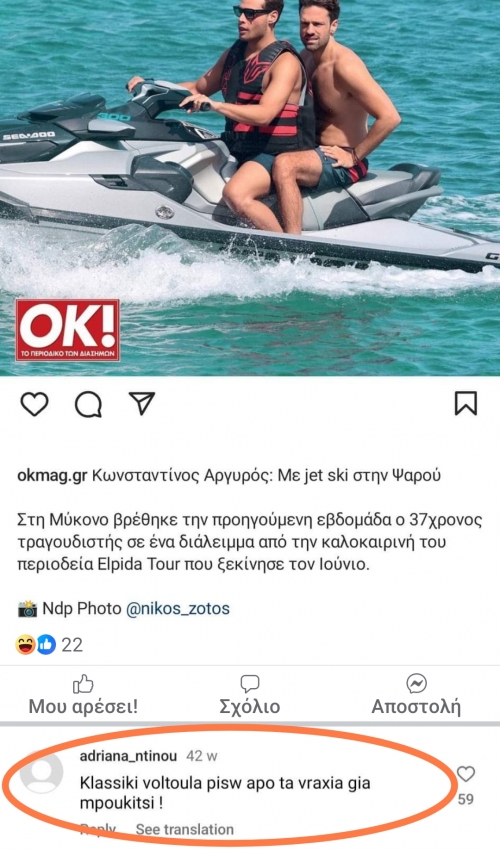Tap the Μου αρέσει! thumbs-up button
This screenshot has width=500, height=850.
[83, 696]
